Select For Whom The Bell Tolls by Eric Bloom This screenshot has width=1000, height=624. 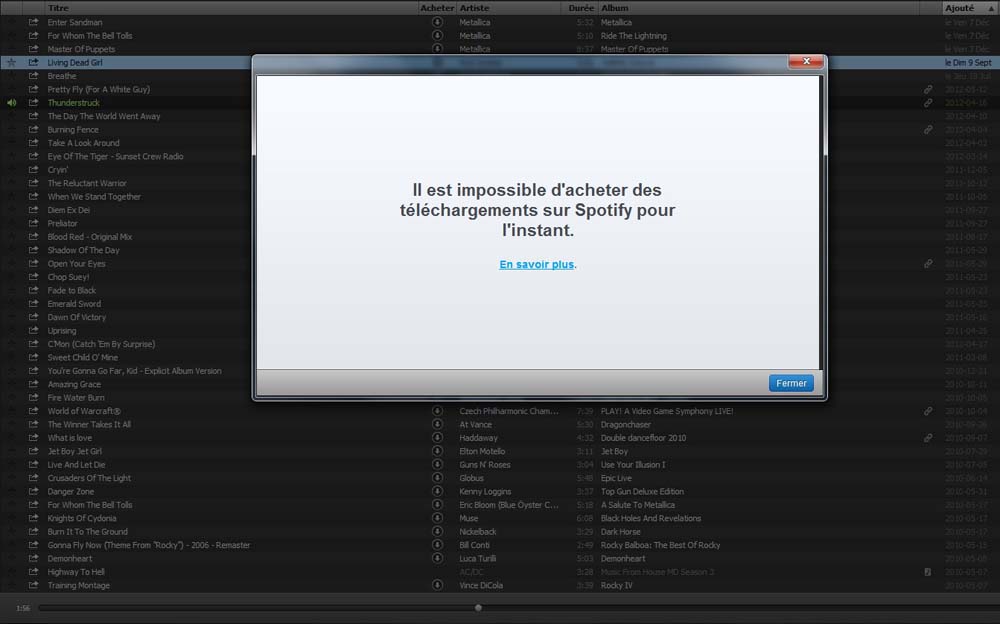pos(90,505)
